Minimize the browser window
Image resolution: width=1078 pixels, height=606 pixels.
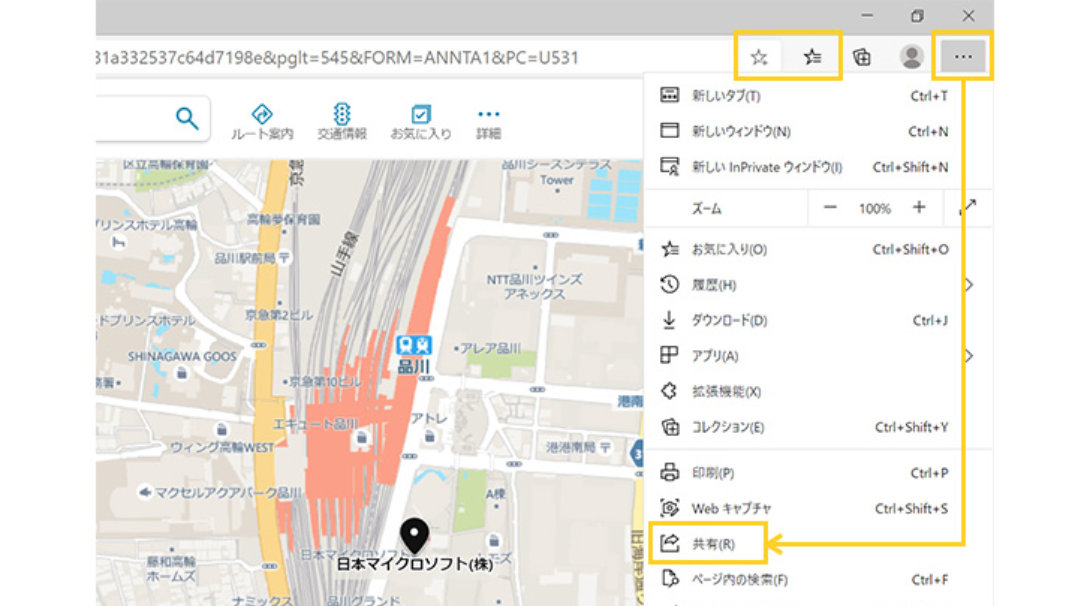[868, 15]
